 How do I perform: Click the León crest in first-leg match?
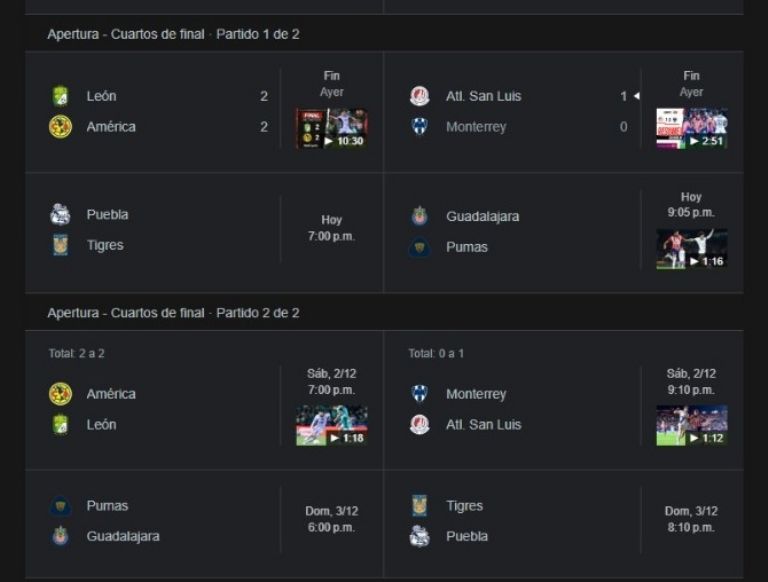click(x=61, y=96)
